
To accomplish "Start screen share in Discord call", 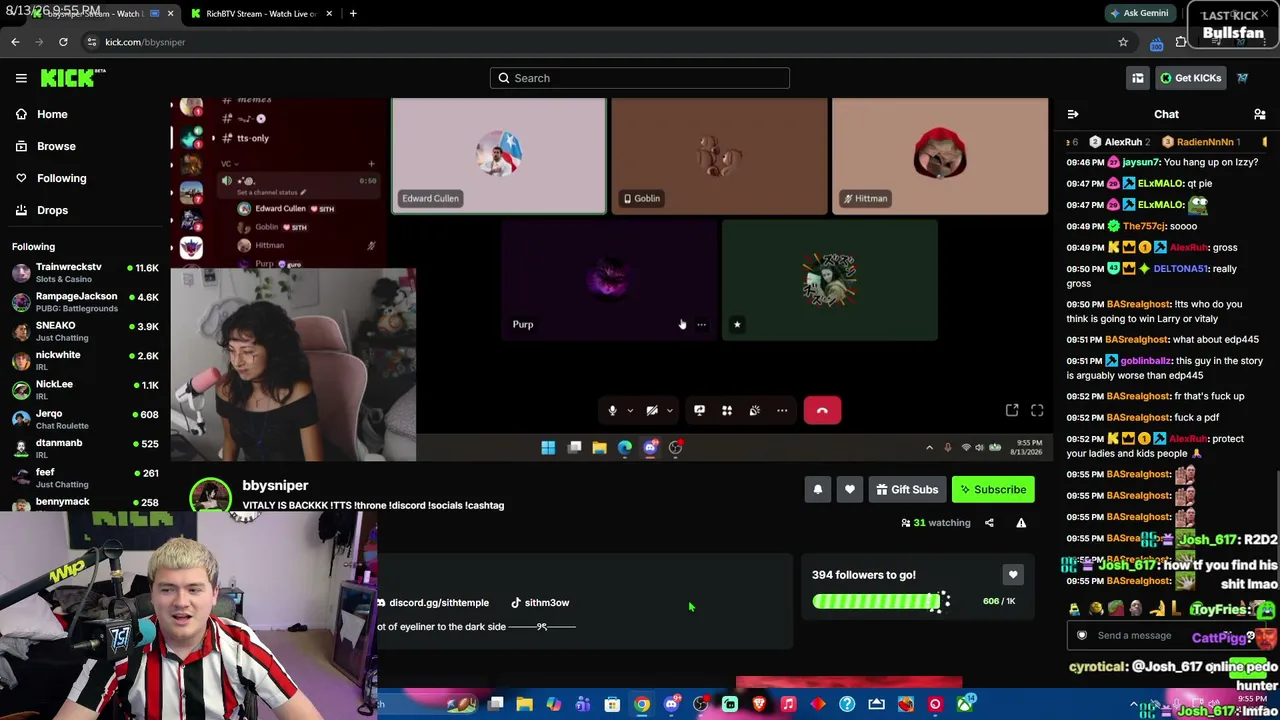I will pyautogui.click(x=700, y=411).
